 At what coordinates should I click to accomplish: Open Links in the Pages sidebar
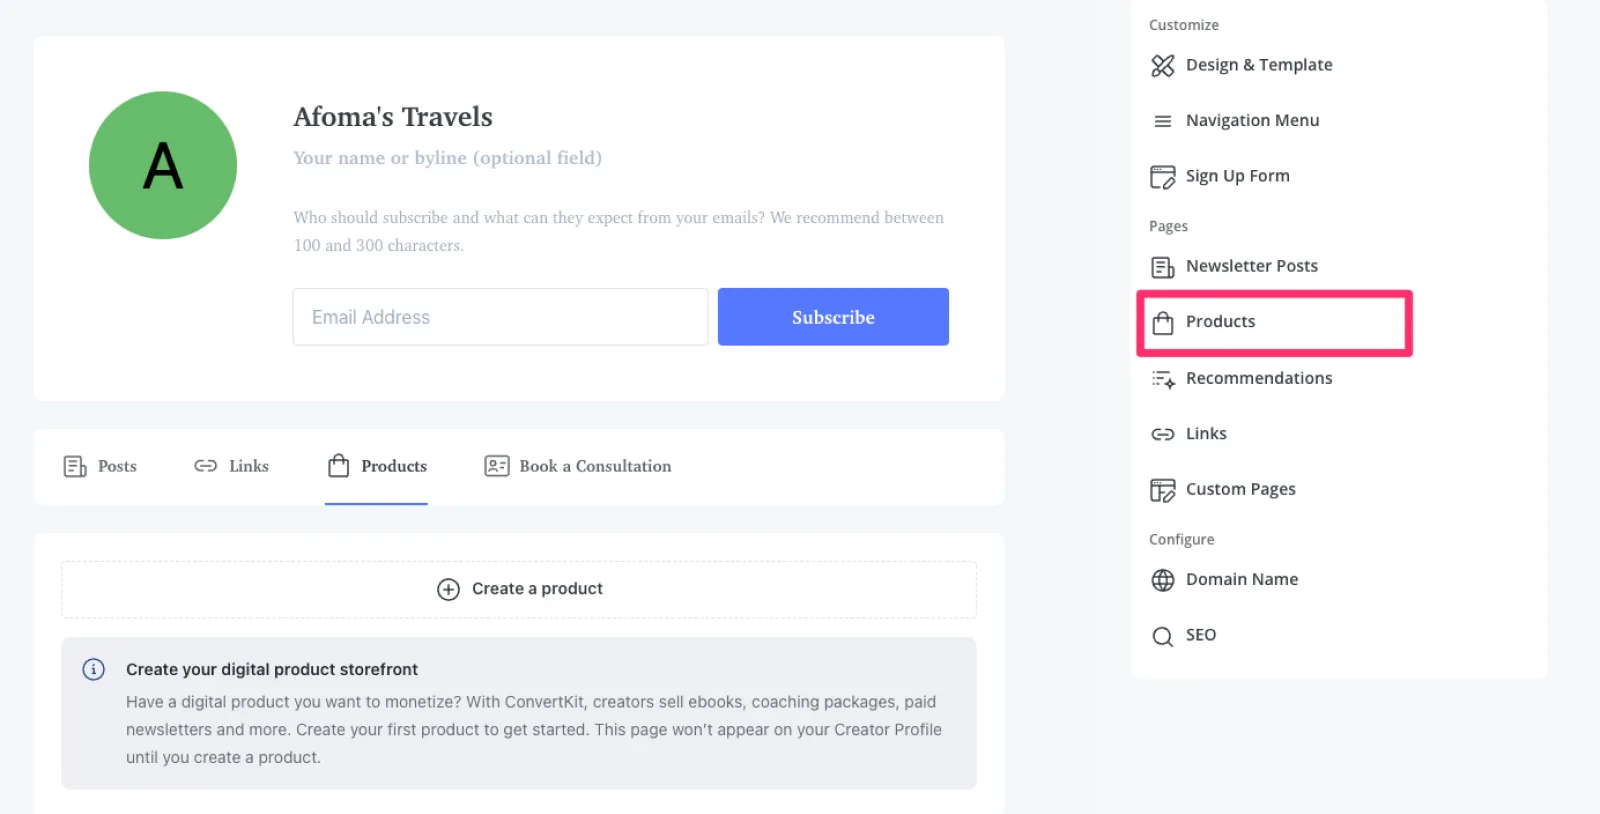click(x=1205, y=434)
